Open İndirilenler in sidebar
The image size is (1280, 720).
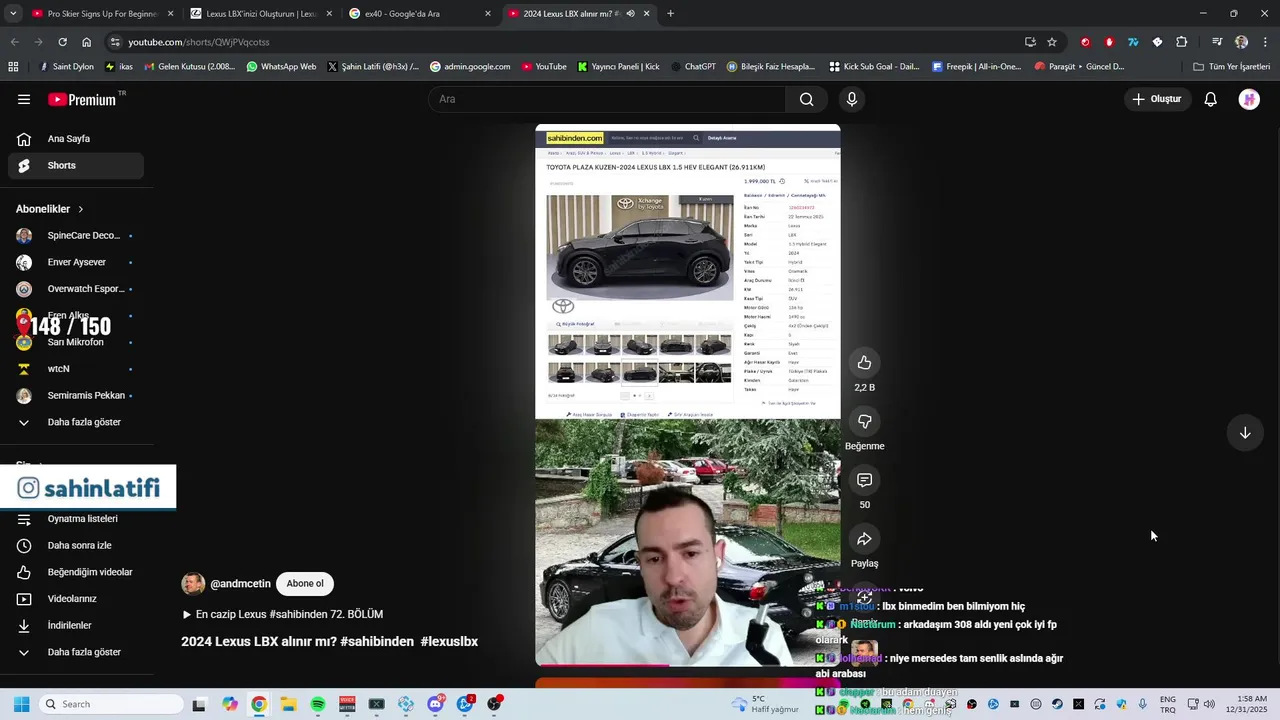[76, 625]
